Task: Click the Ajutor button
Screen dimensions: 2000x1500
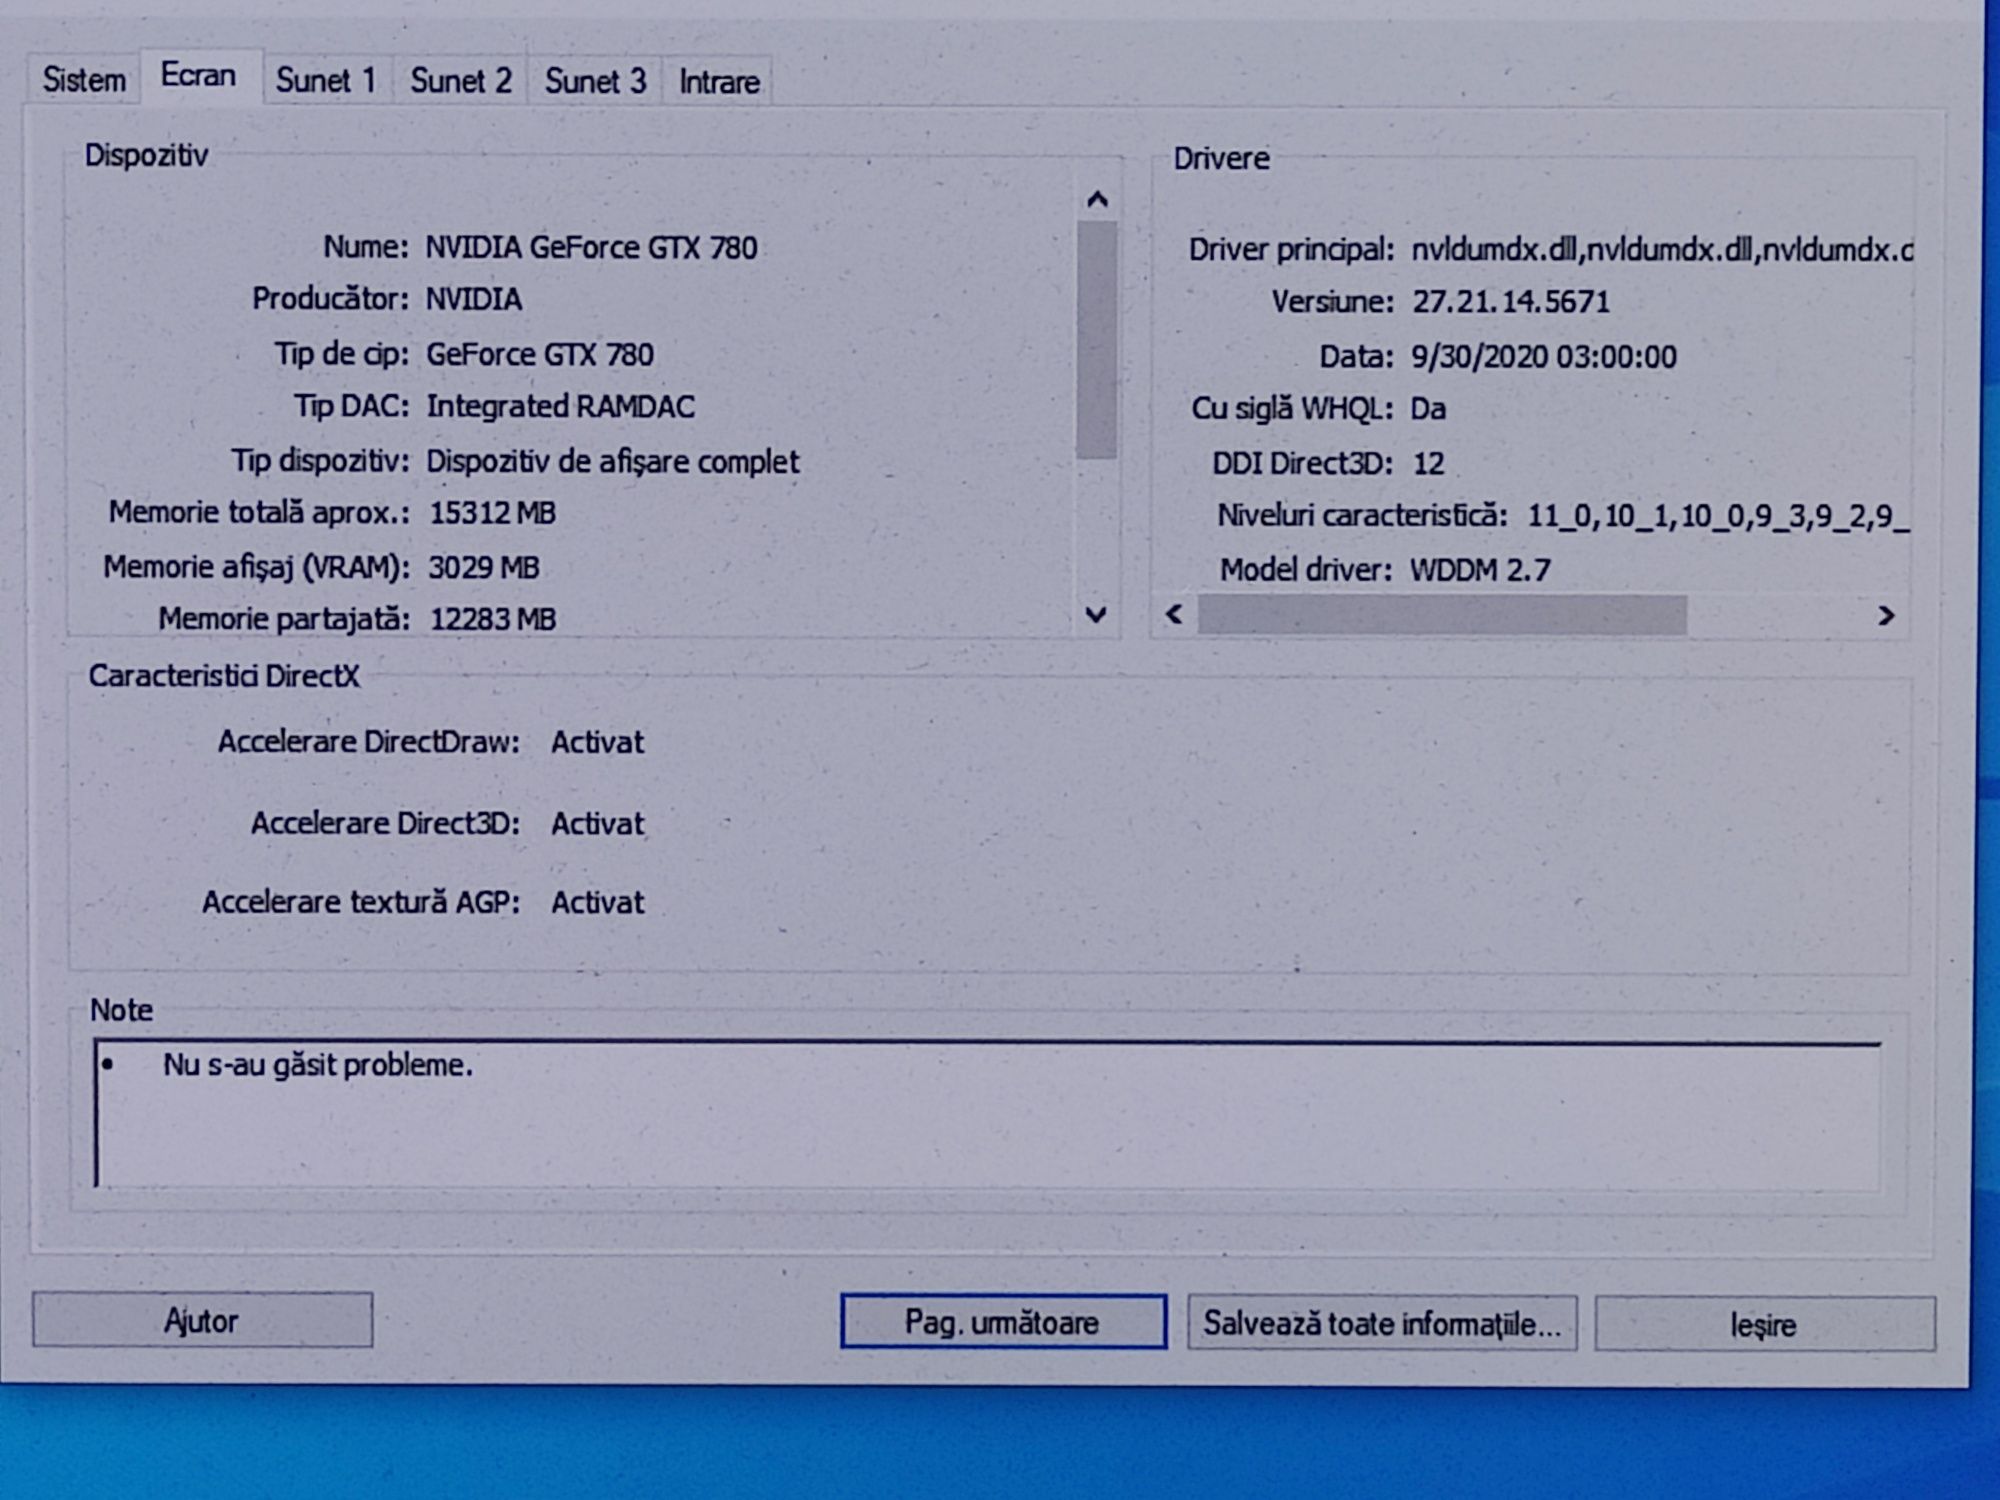Action: click(x=202, y=1321)
